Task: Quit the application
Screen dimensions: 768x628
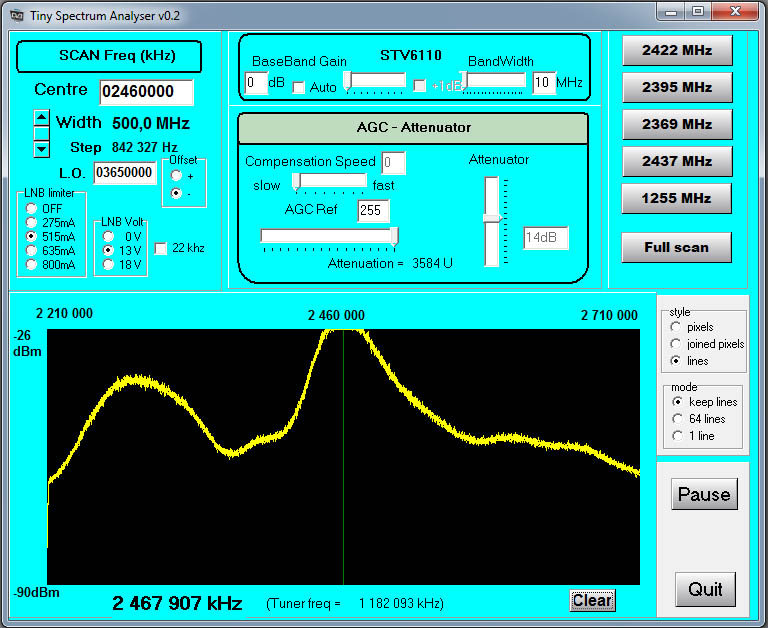Action: coord(705,589)
